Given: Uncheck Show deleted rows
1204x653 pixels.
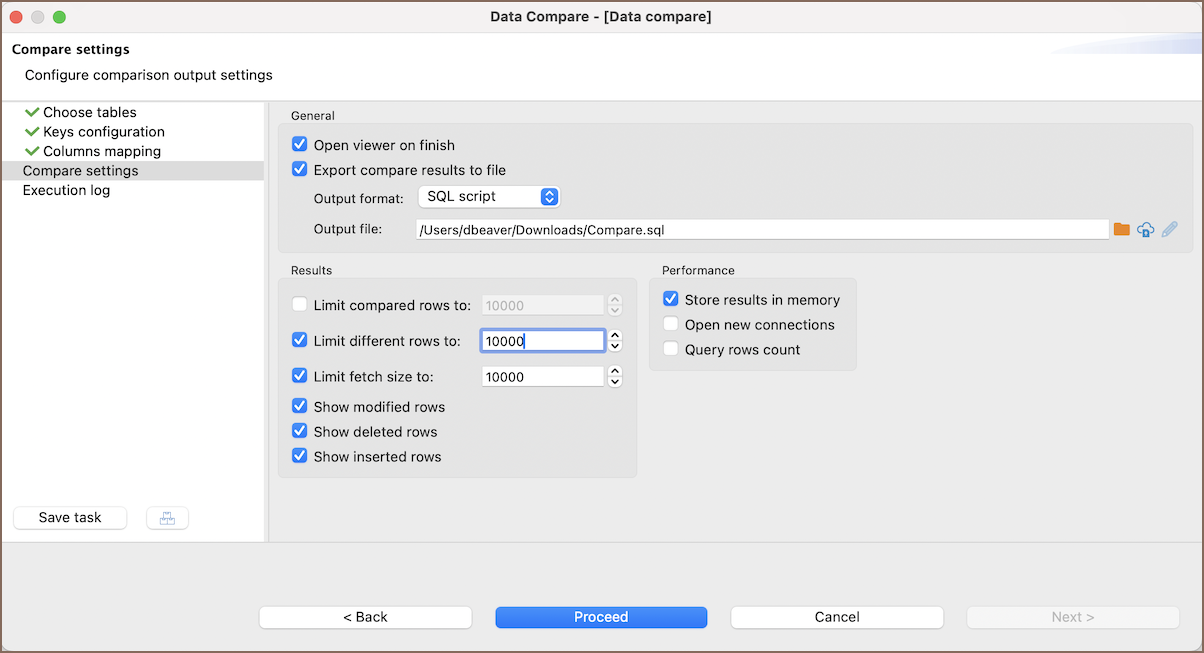Looking at the screenshot, I should pyautogui.click(x=299, y=432).
